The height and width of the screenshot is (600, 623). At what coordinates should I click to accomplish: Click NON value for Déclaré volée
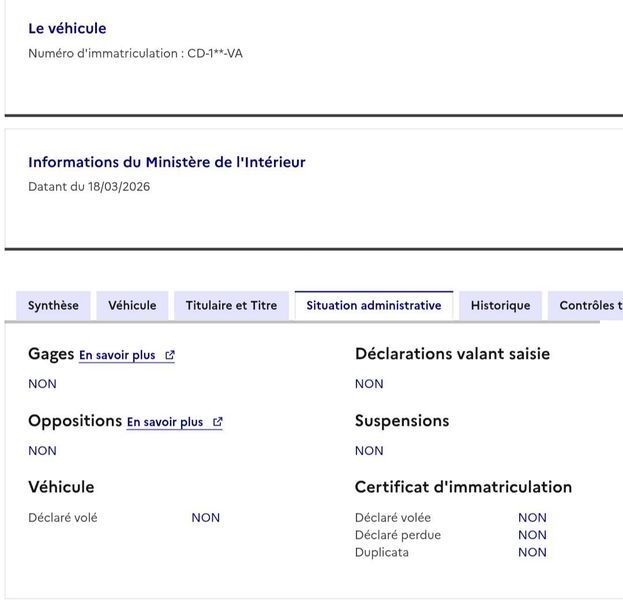(x=532, y=517)
